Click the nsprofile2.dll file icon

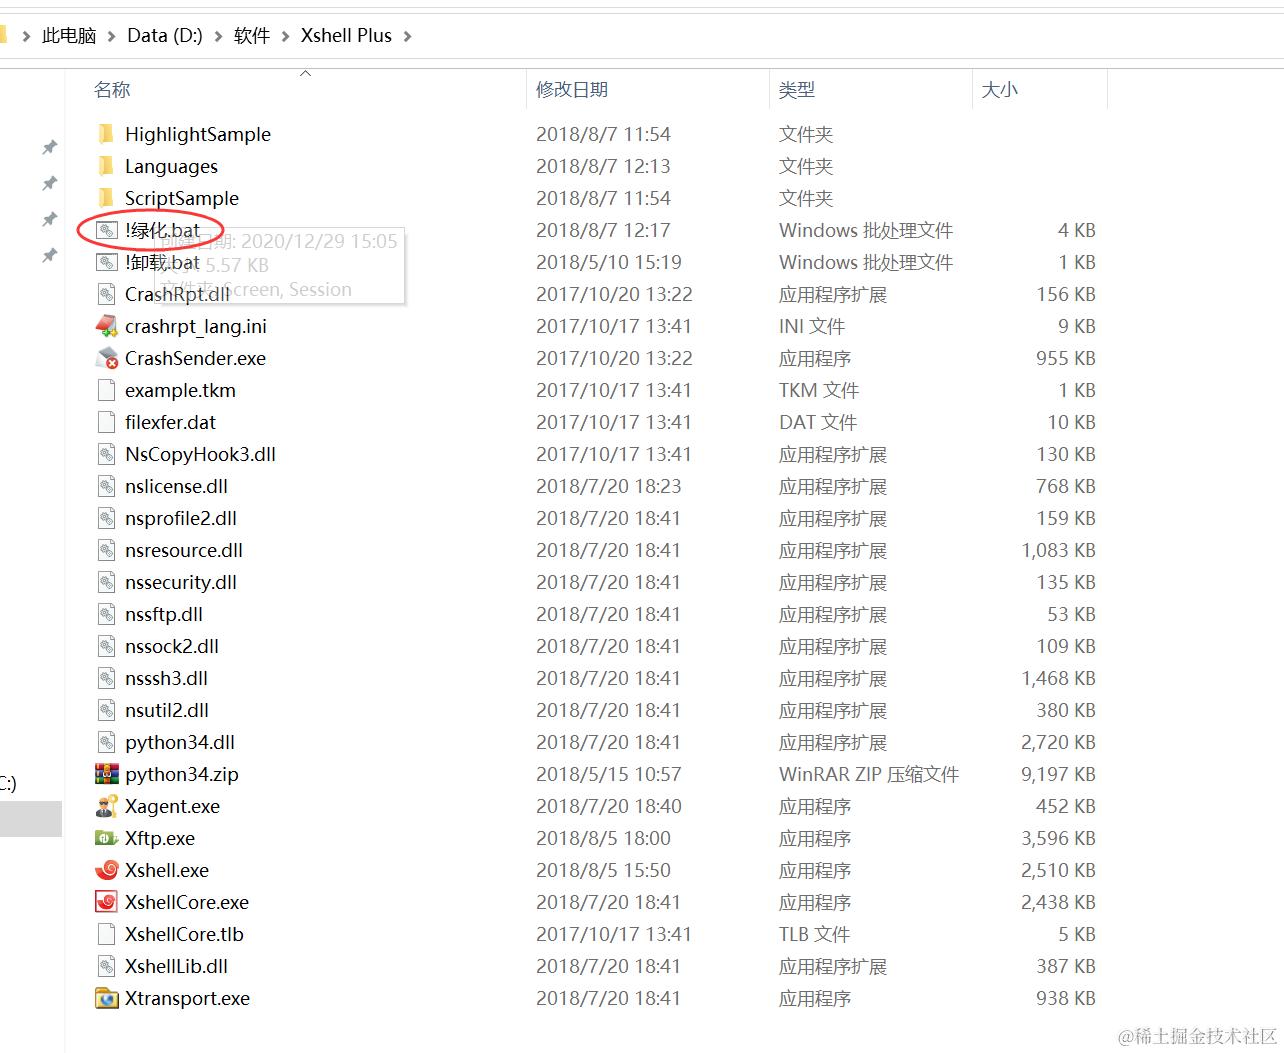point(106,518)
